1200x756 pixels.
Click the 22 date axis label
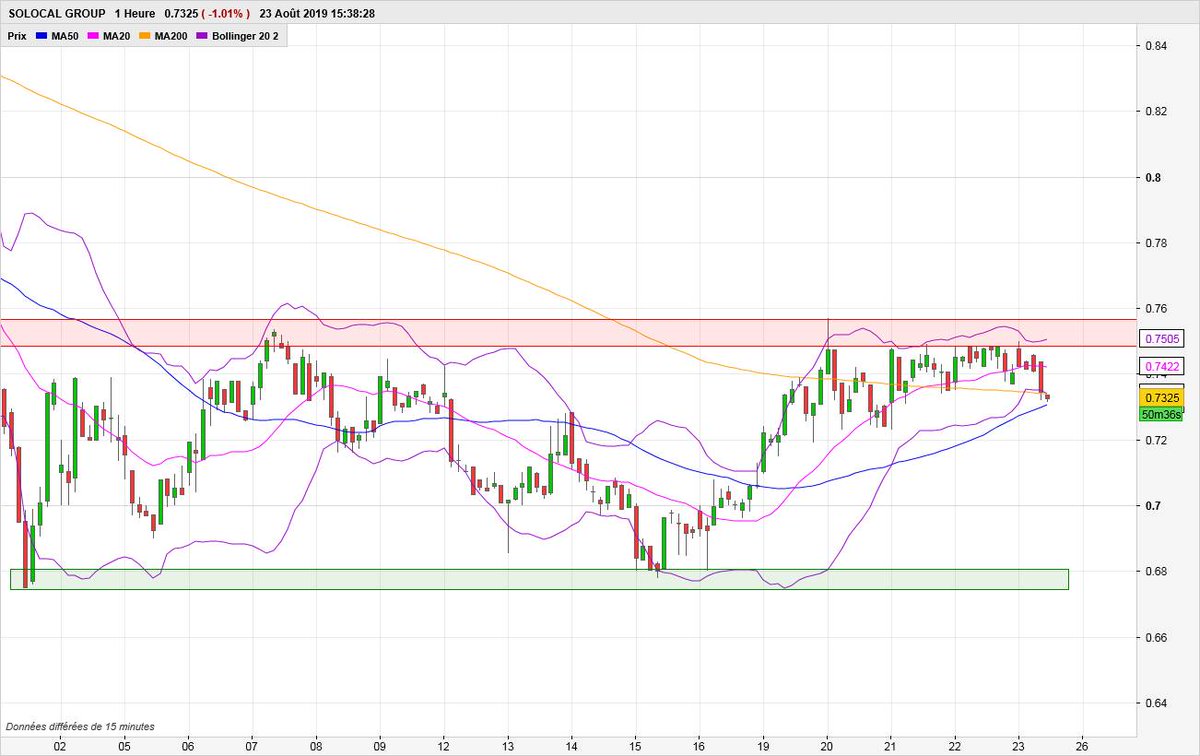[955, 746]
